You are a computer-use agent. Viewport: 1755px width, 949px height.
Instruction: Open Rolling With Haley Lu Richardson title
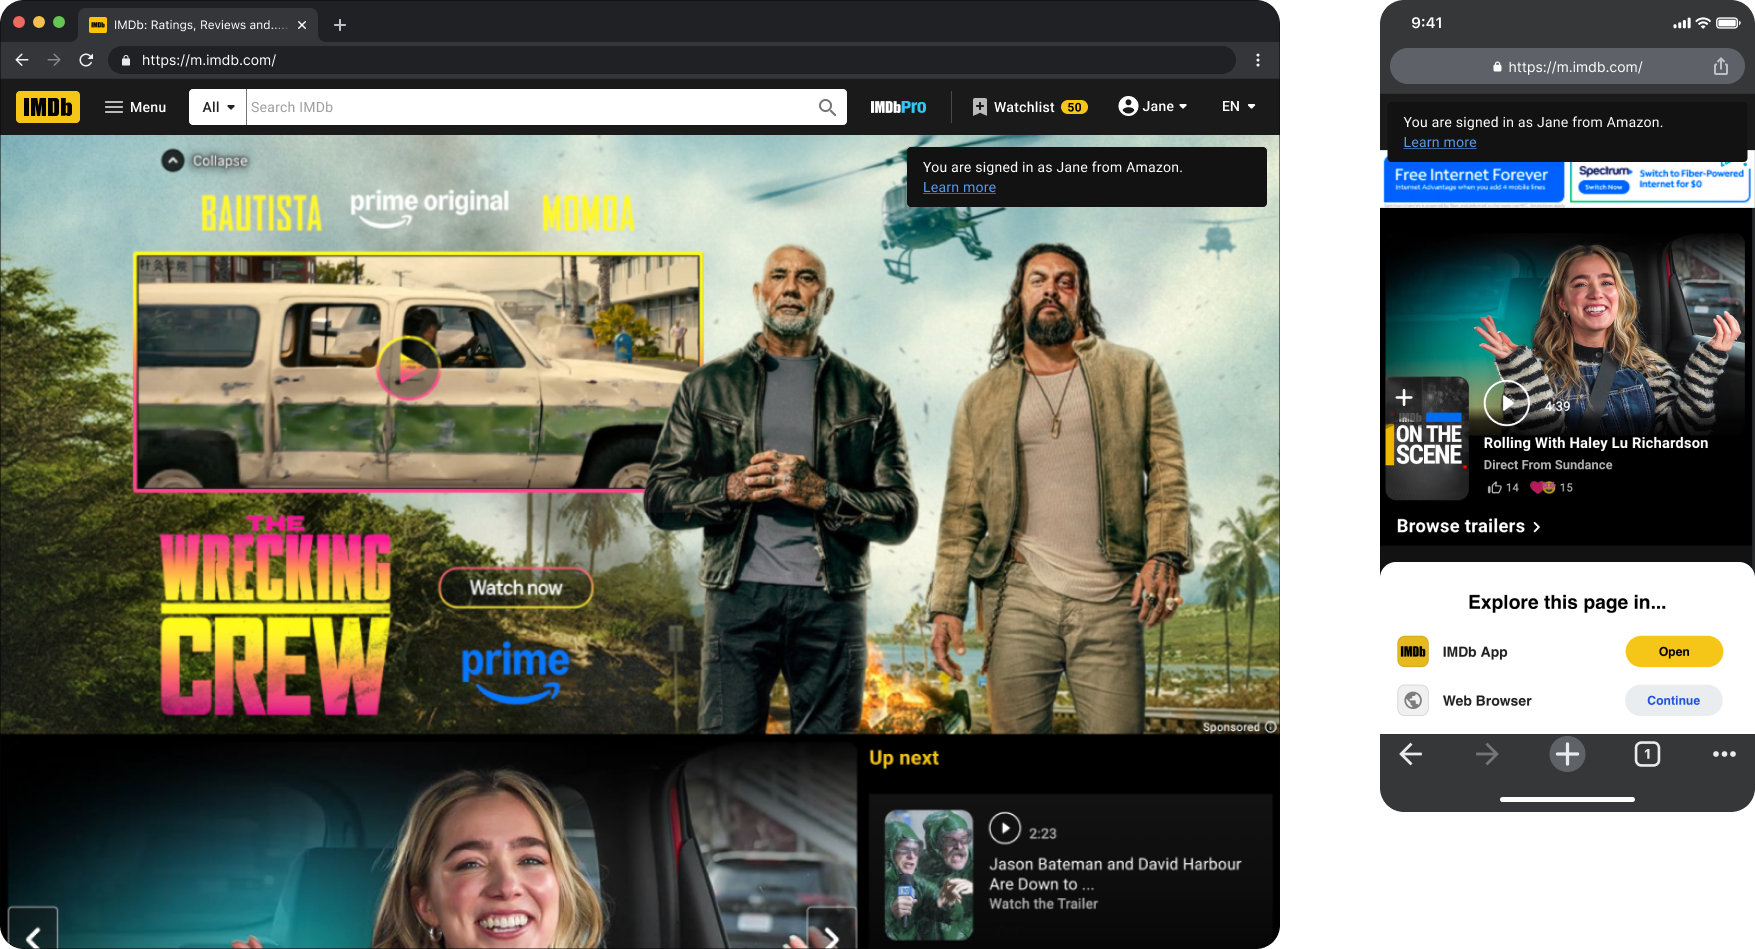point(1596,443)
